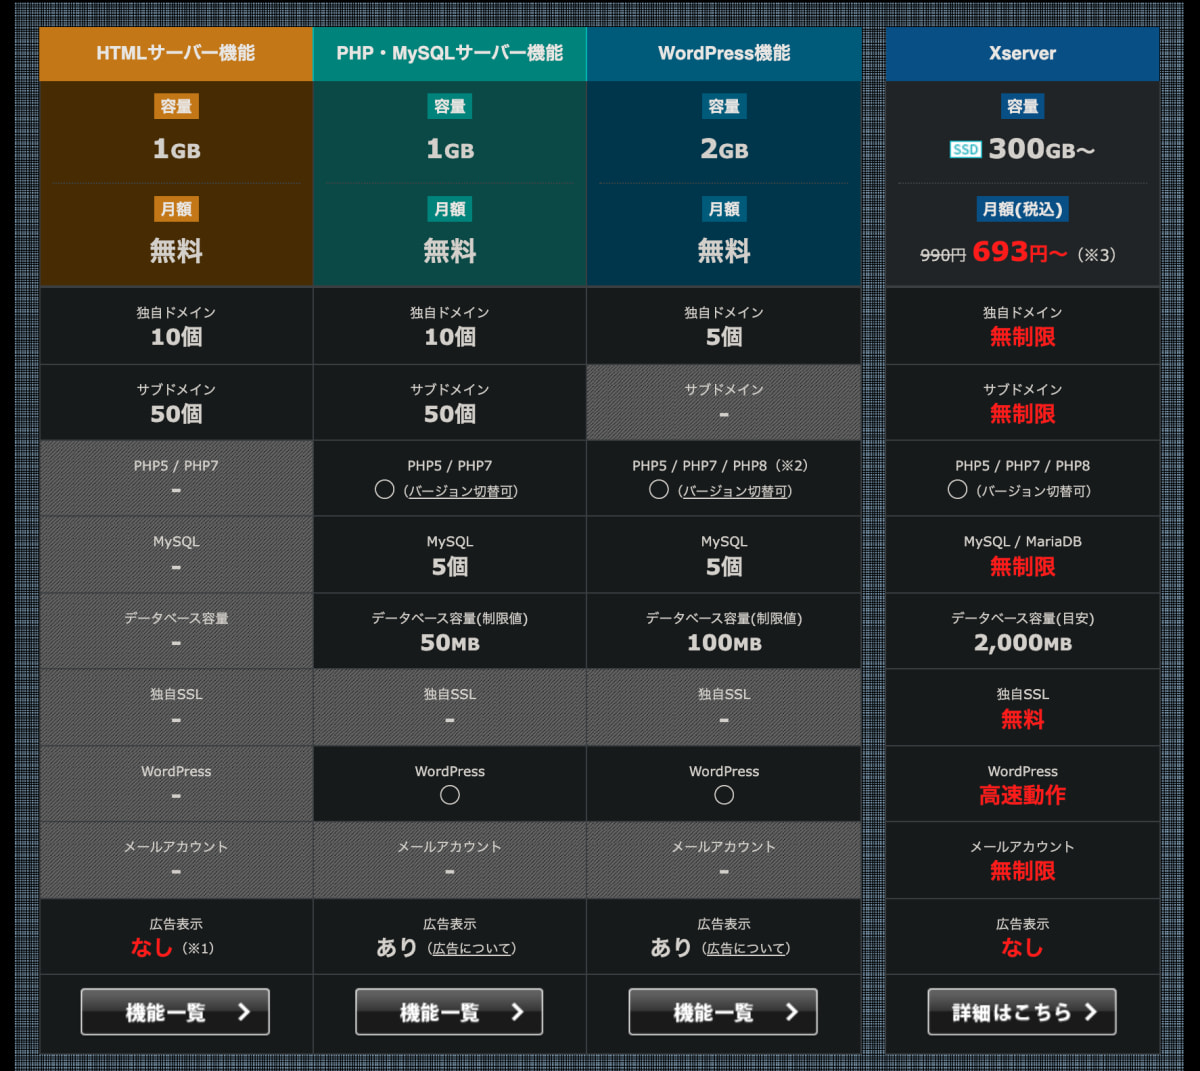Click サブドメイン 無制限 in Xserver column
The width and height of the screenshot is (1200, 1071).
coord(1022,402)
